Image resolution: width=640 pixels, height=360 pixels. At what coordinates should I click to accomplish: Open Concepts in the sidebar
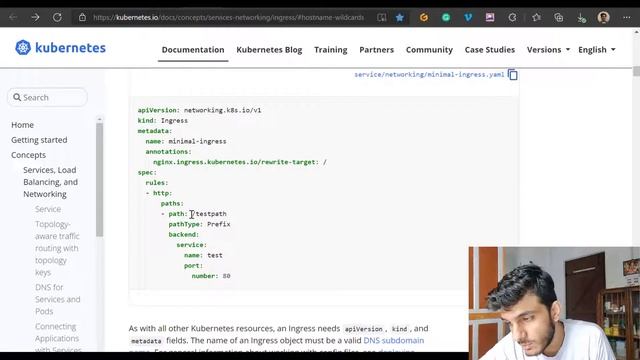29,155
